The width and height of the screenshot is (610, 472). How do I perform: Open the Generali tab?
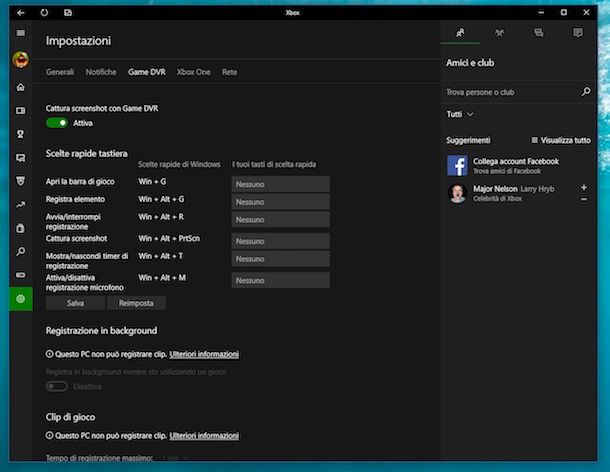click(x=60, y=72)
